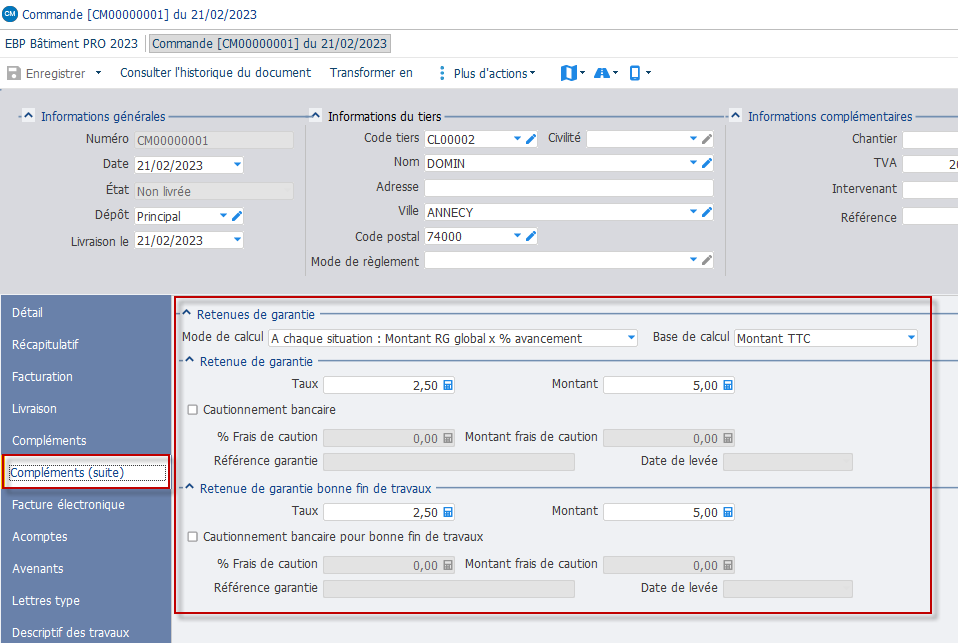Viewport: 958px width, 643px height.
Task: Collapse the Informations du tiers section
Action: point(315,116)
